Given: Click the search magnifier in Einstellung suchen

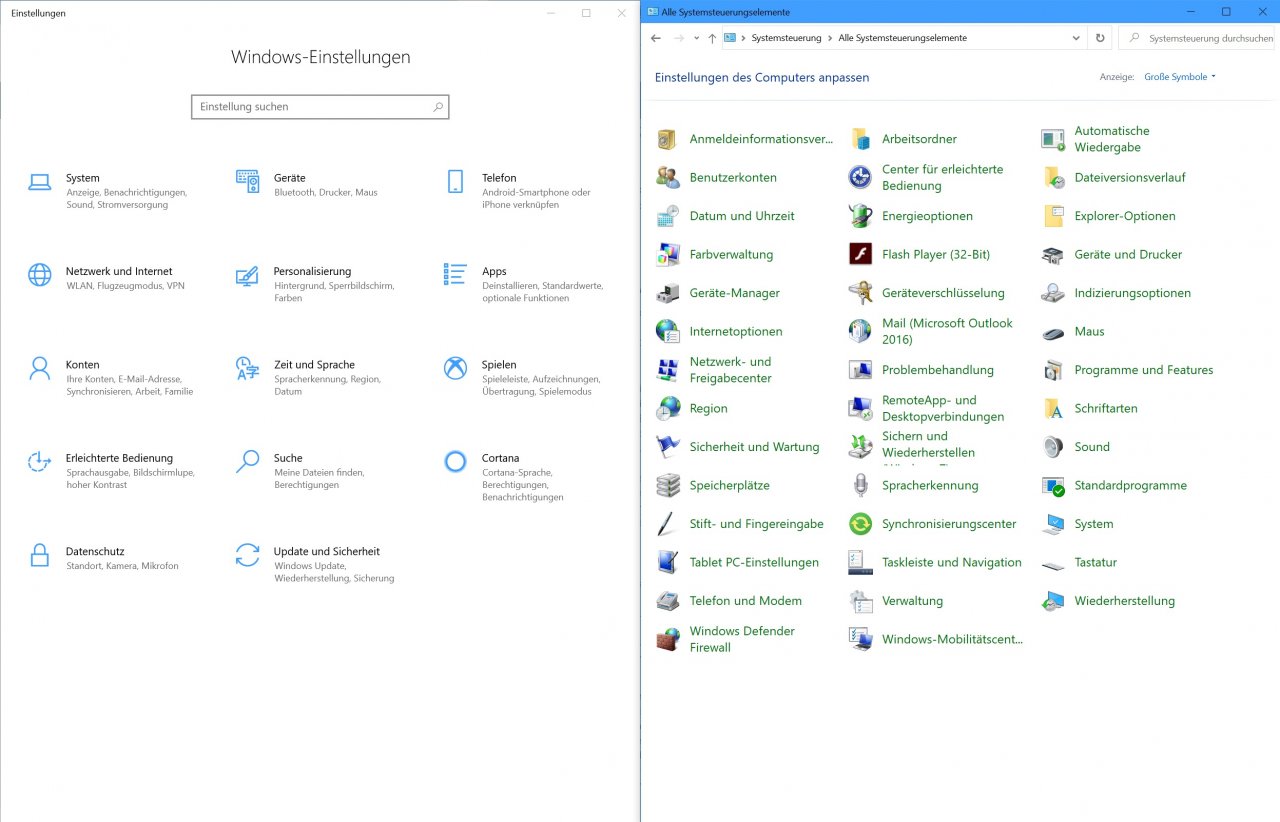Looking at the screenshot, I should (438, 107).
